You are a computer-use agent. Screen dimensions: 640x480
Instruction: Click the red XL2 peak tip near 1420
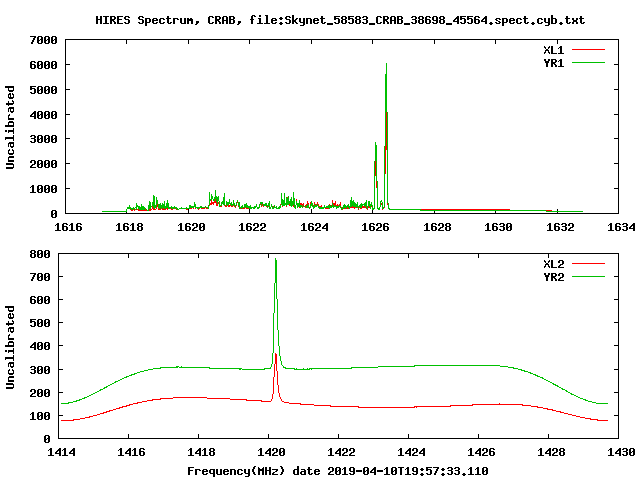[276, 355]
